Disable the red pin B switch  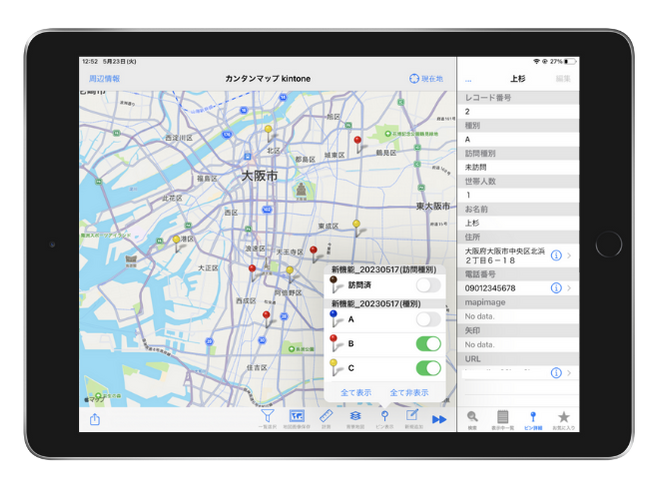point(428,343)
